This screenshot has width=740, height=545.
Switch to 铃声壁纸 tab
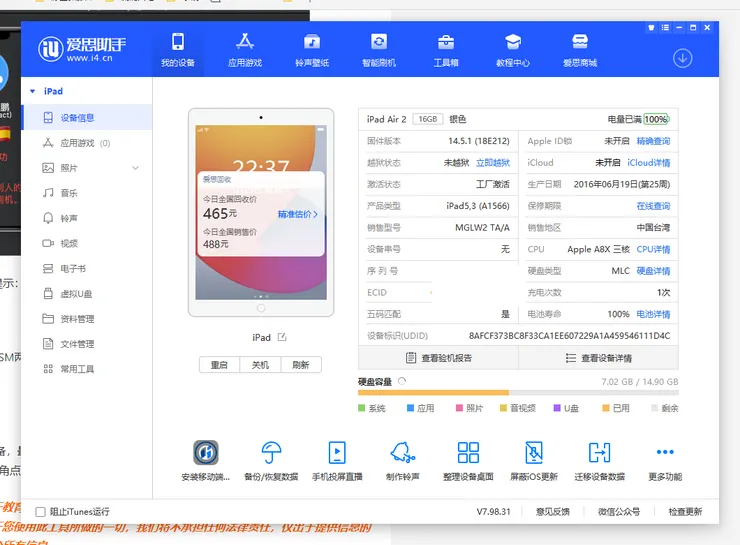coord(312,50)
